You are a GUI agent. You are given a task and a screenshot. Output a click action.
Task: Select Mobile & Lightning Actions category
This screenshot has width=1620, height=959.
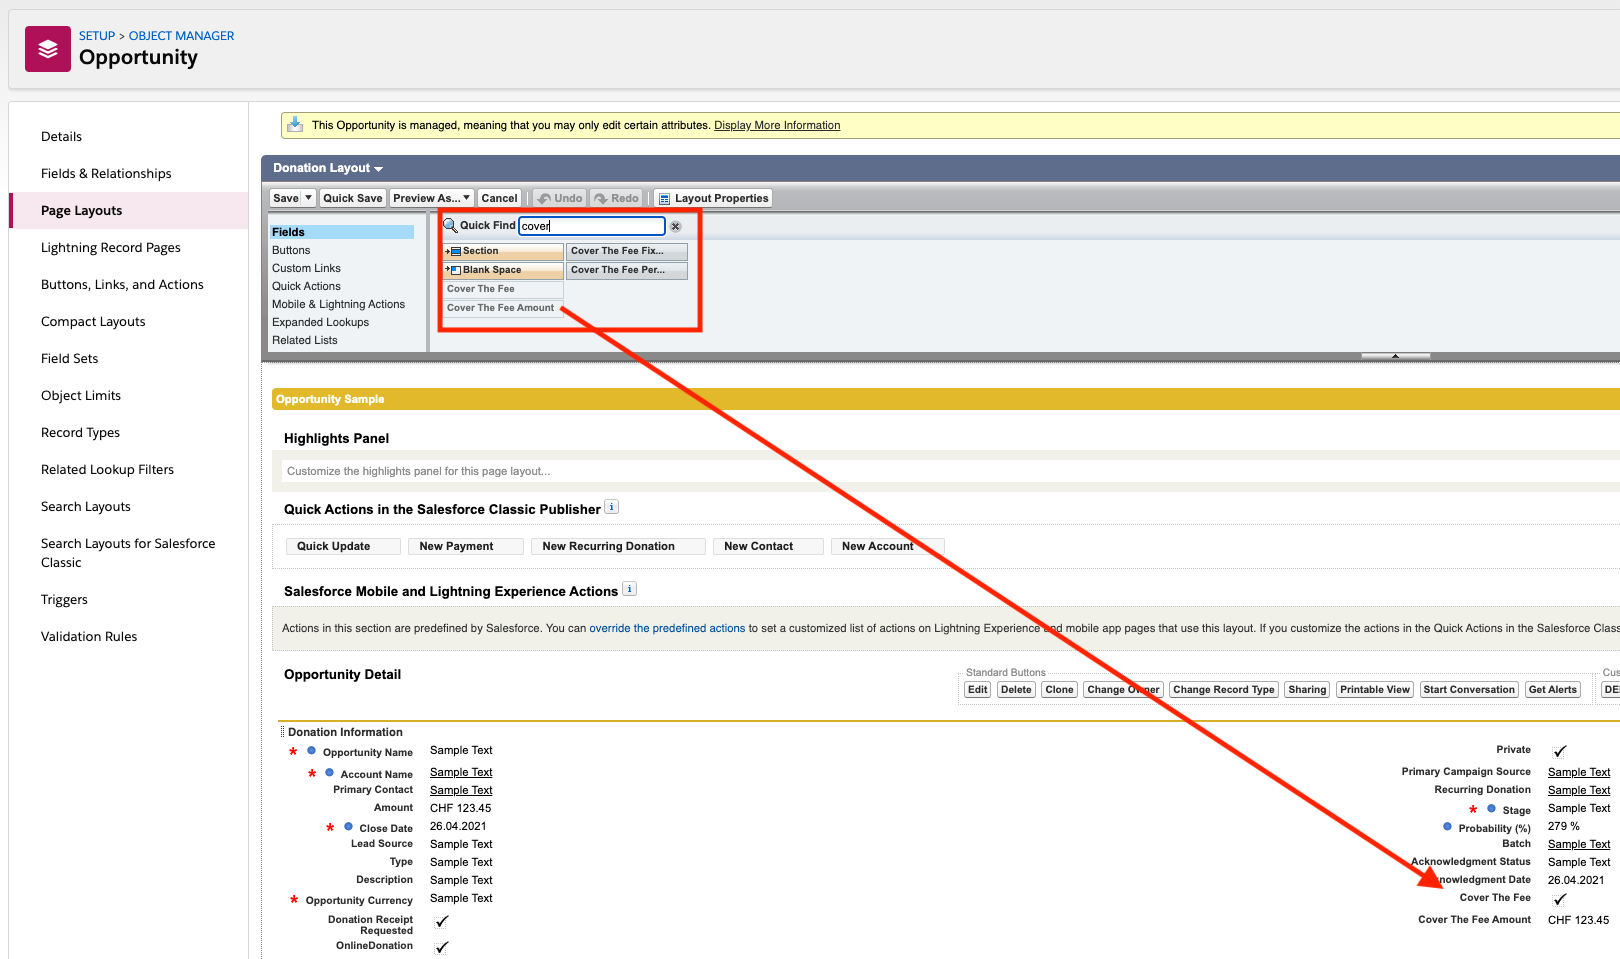point(338,304)
